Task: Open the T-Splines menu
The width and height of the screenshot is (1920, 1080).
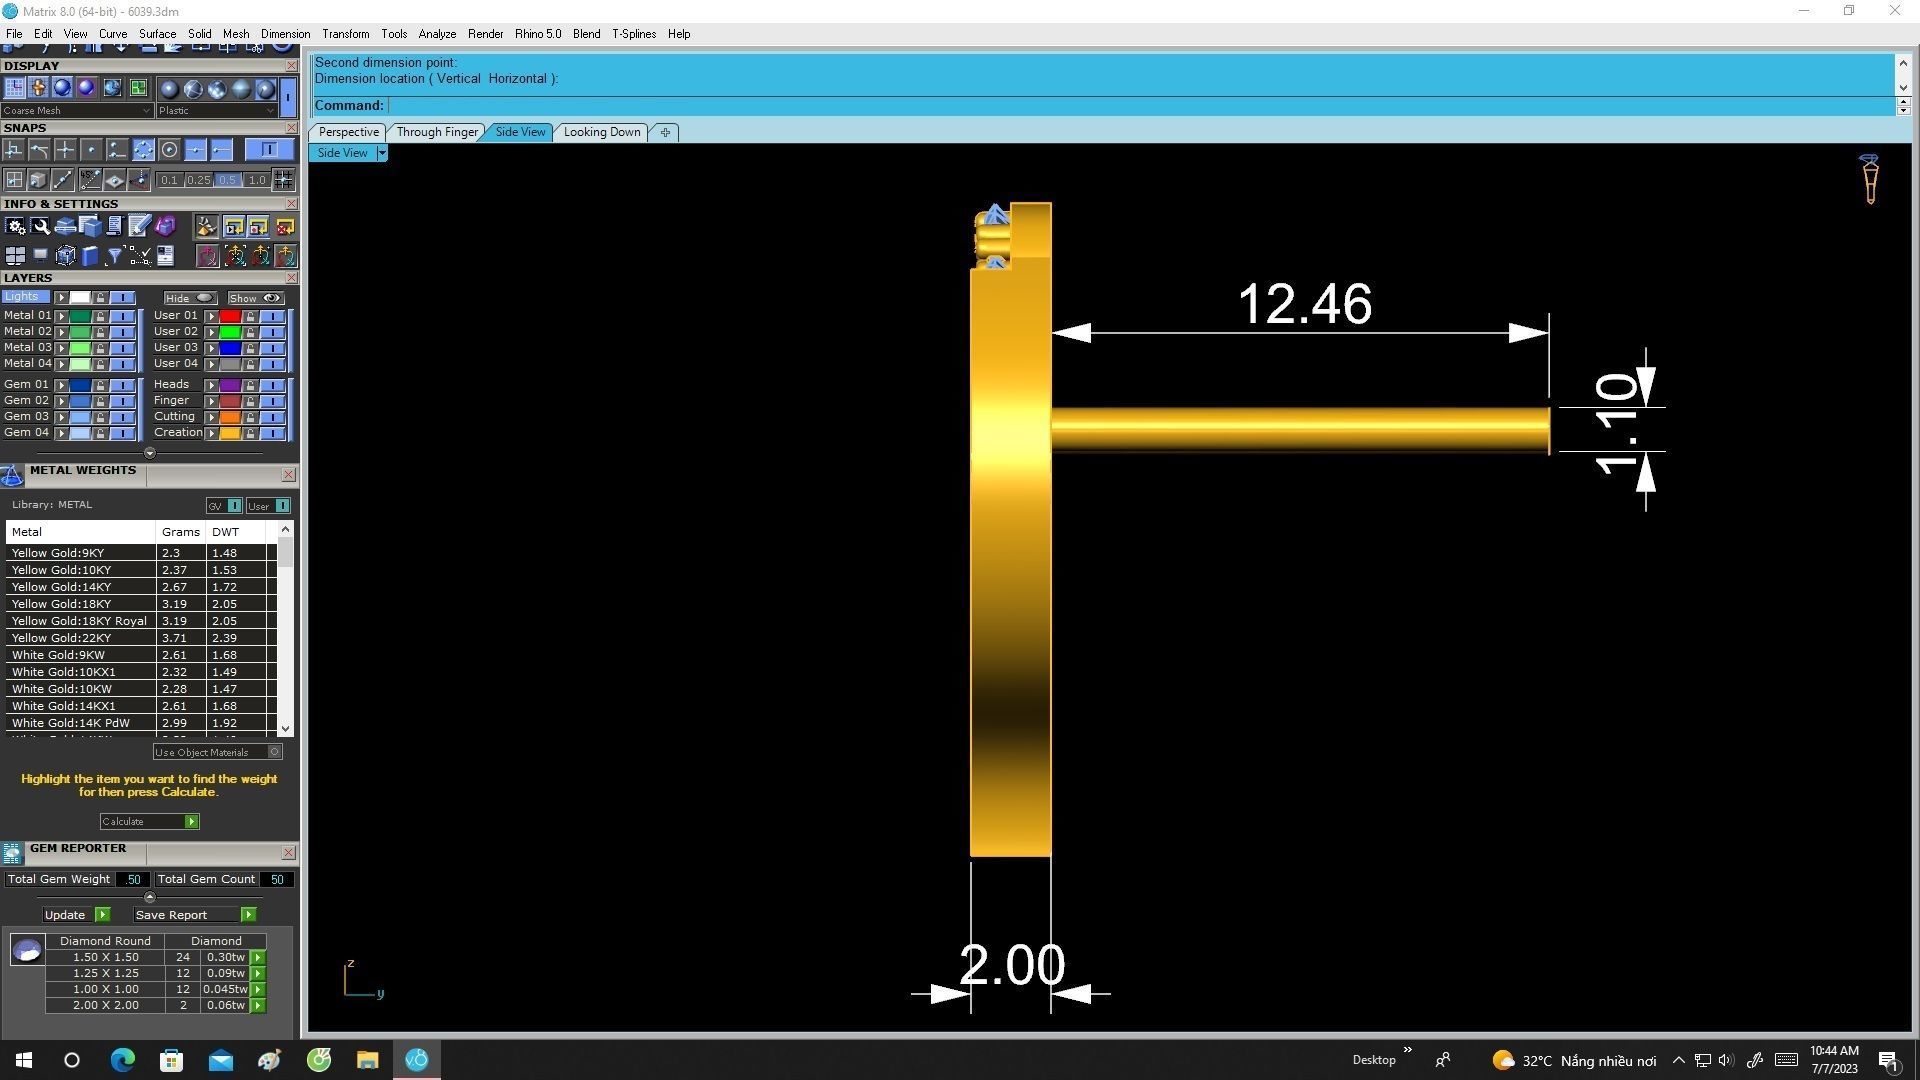Action: [633, 34]
